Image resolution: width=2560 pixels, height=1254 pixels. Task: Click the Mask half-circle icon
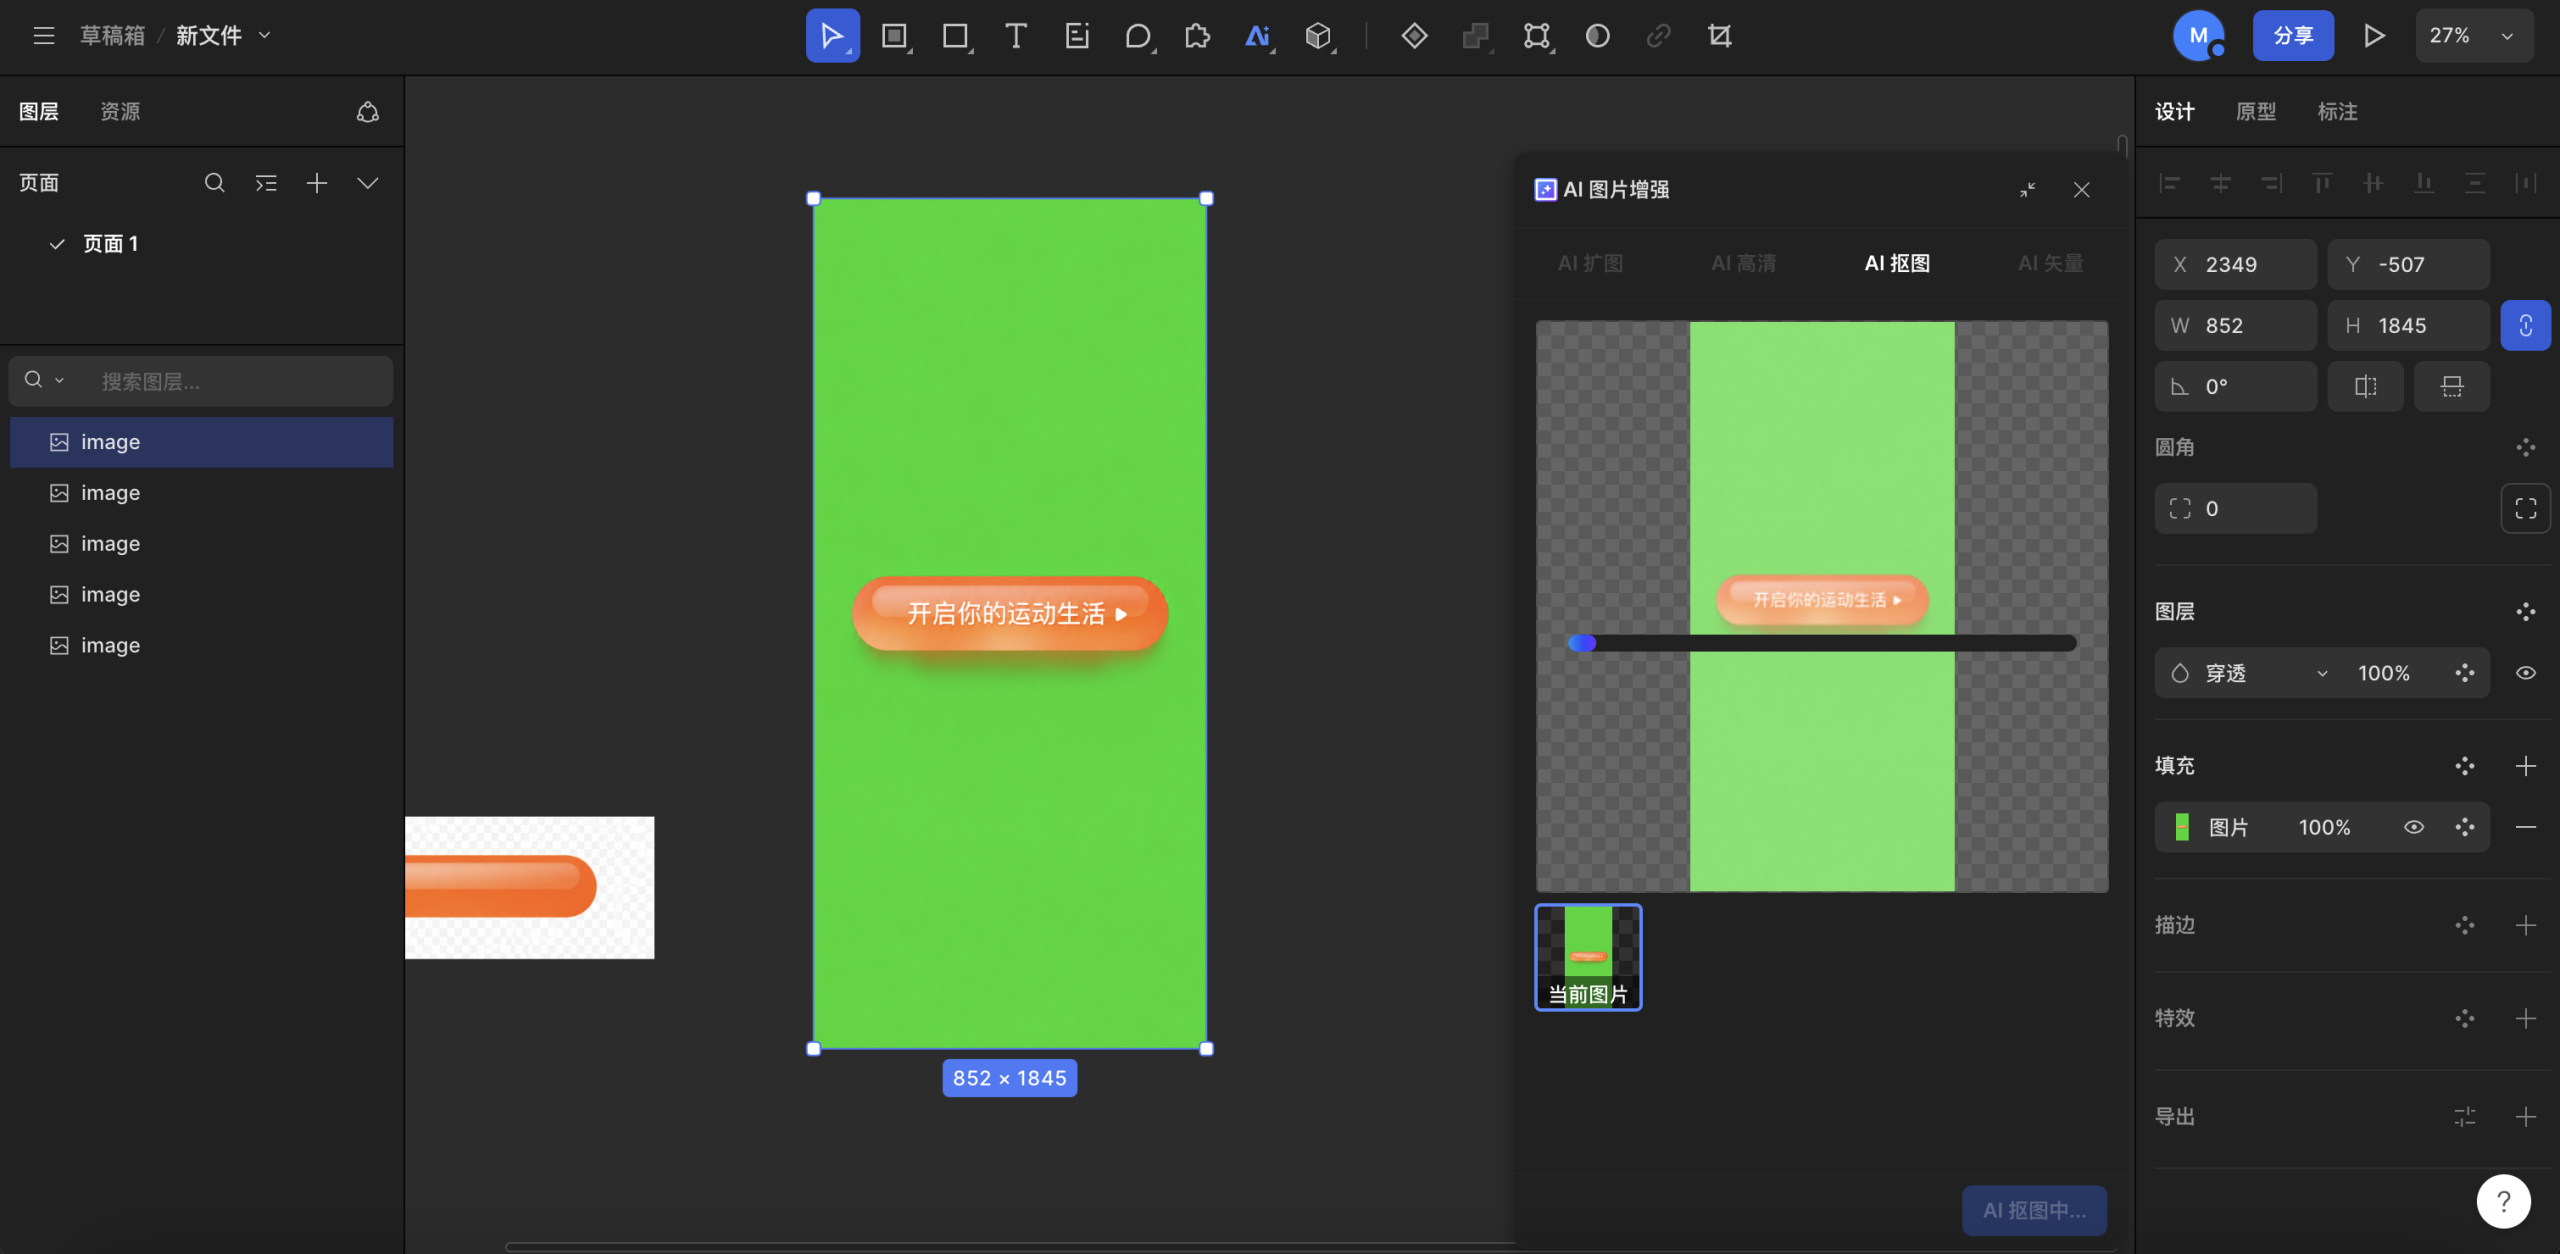tap(1597, 36)
